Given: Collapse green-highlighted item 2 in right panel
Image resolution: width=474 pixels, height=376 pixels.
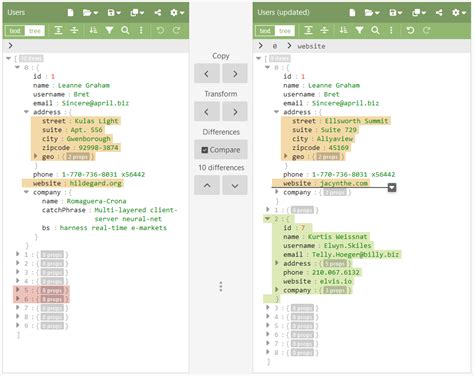Looking at the screenshot, I should coord(267,219).
